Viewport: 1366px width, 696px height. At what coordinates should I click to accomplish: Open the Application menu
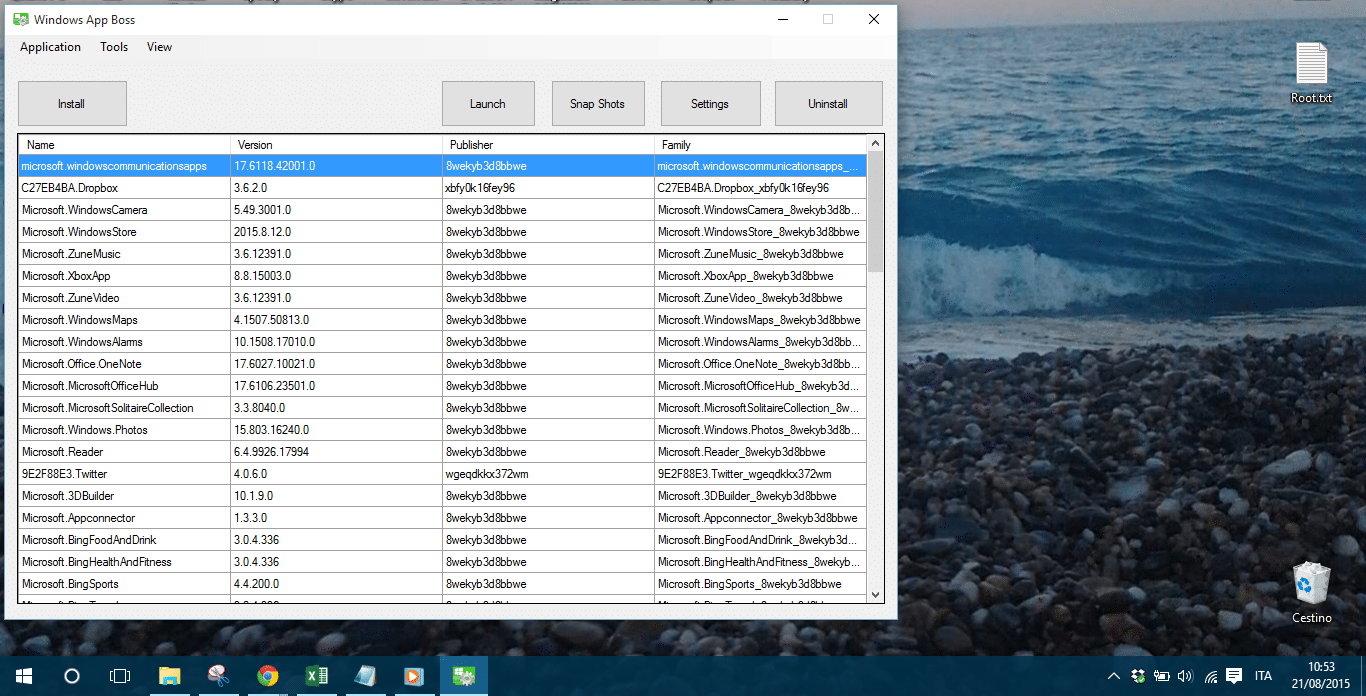click(x=49, y=46)
